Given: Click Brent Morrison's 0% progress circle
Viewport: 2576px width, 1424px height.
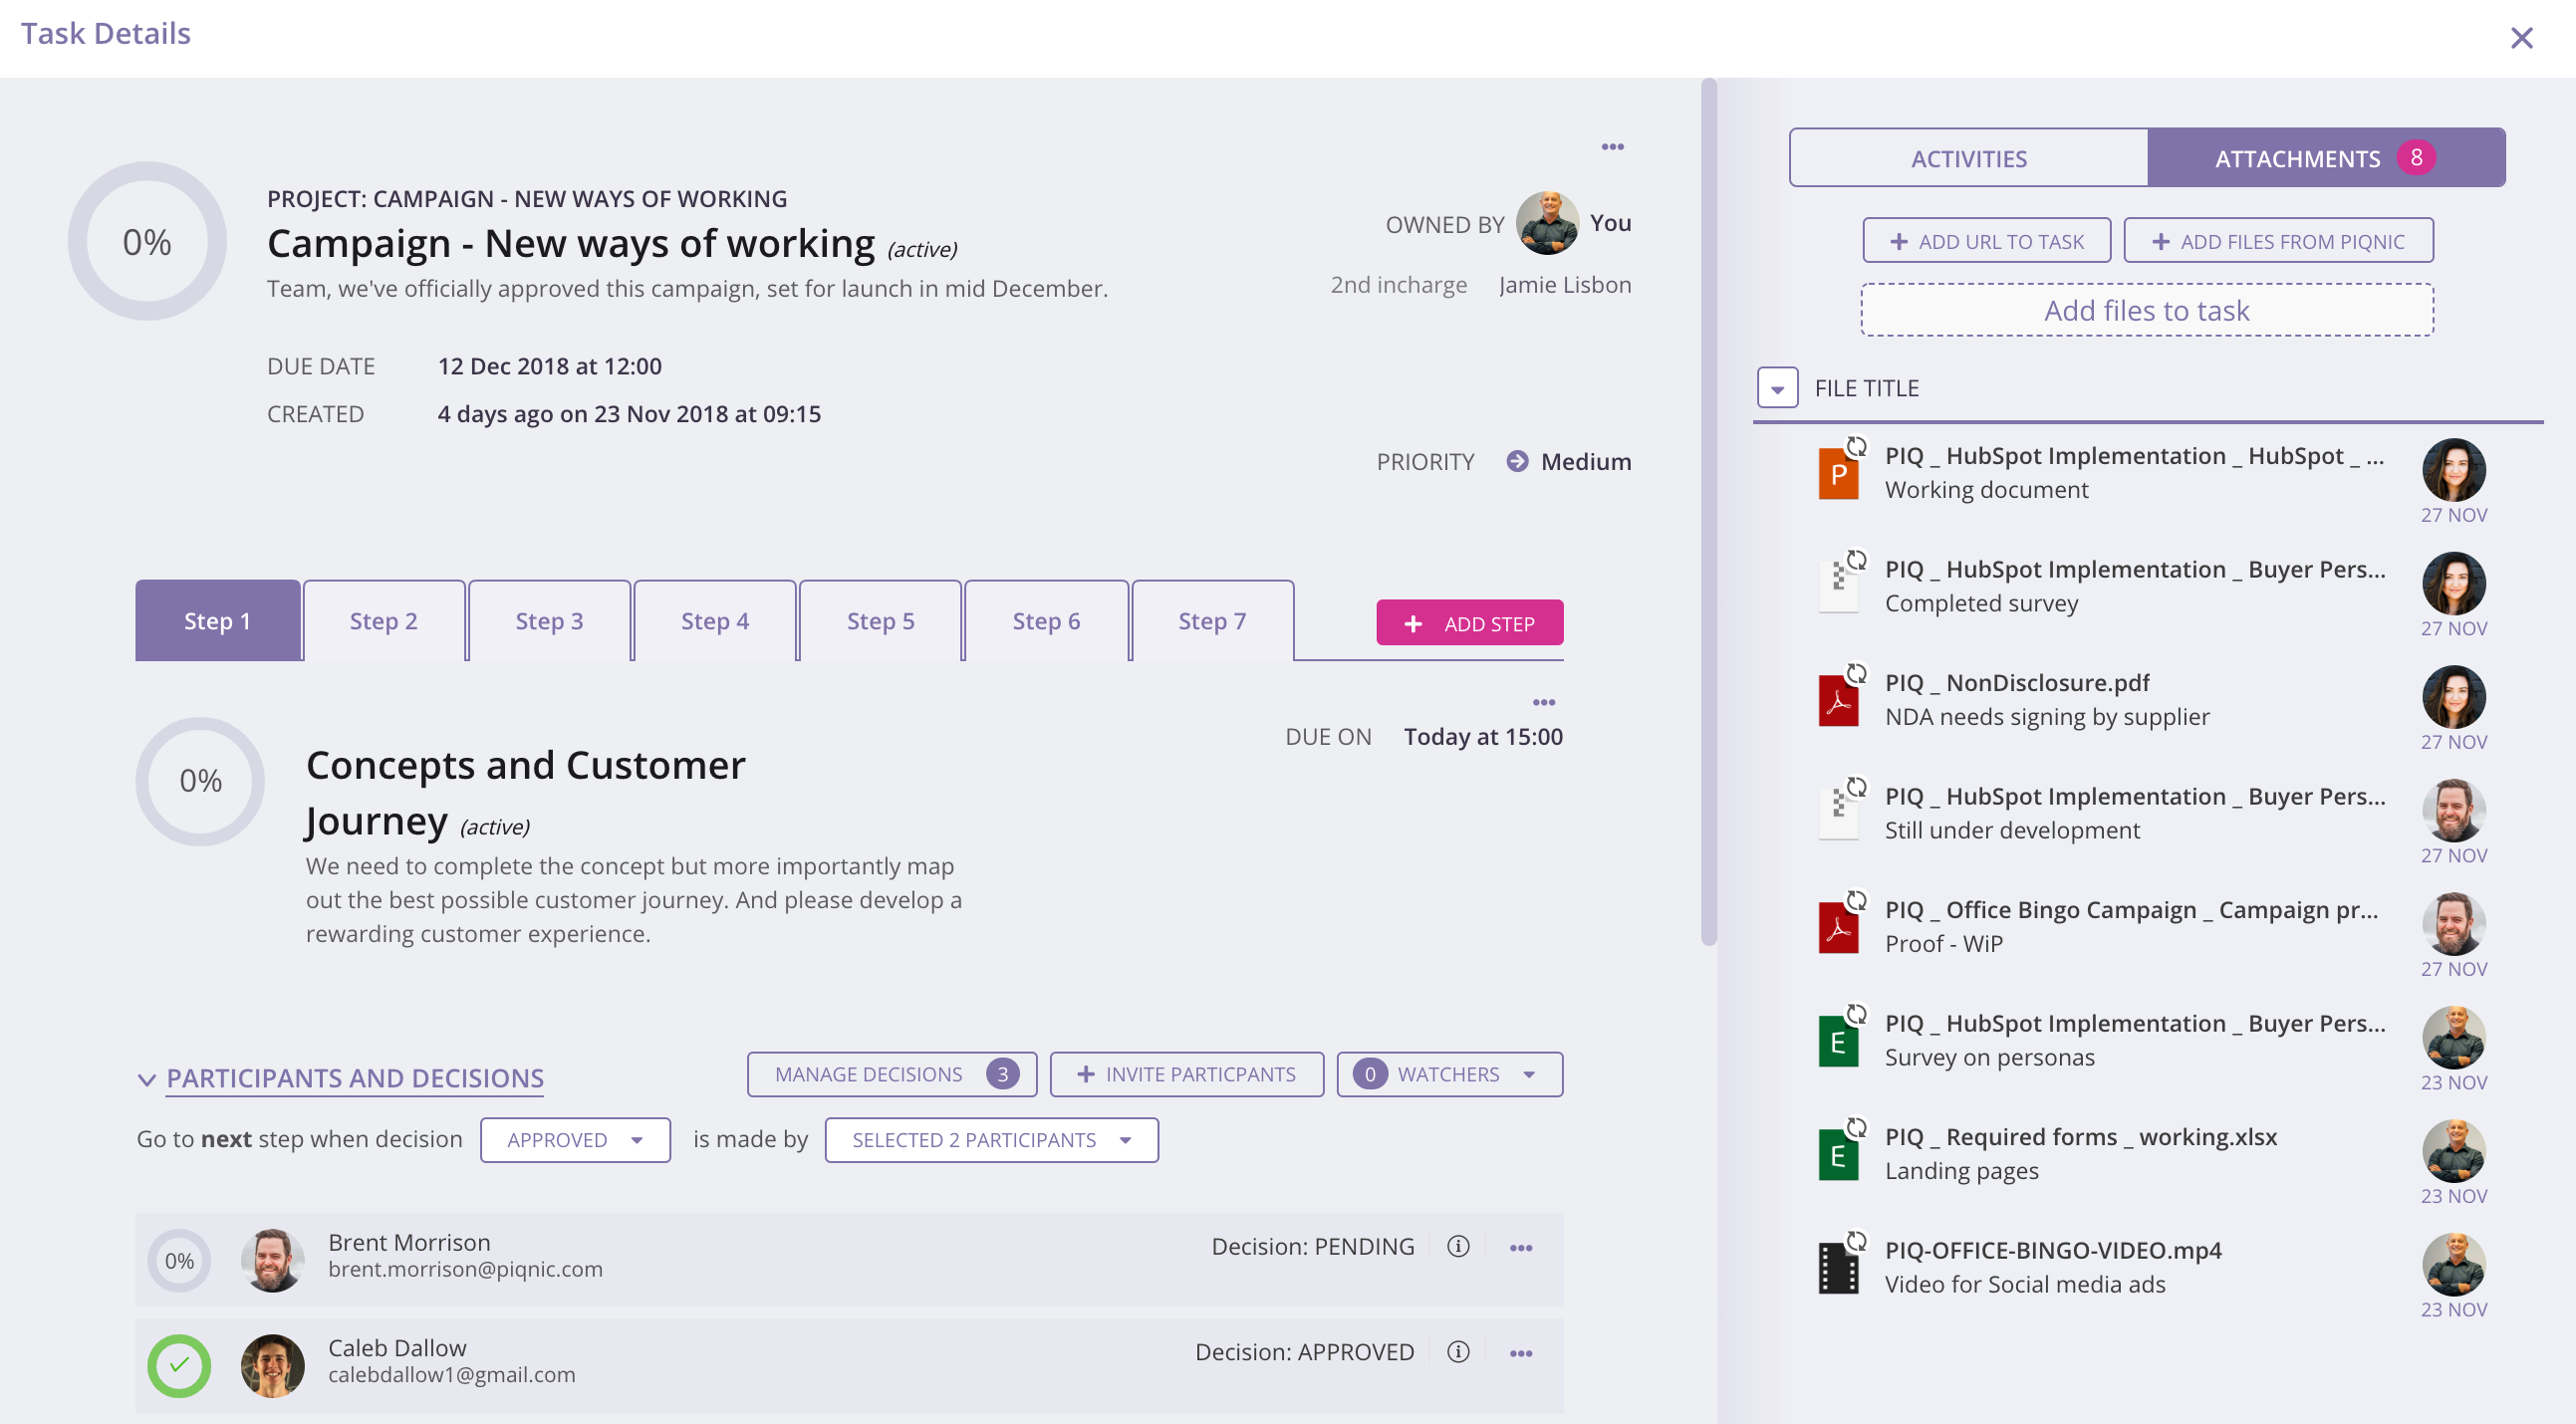Looking at the screenshot, I should (x=179, y=1260).
